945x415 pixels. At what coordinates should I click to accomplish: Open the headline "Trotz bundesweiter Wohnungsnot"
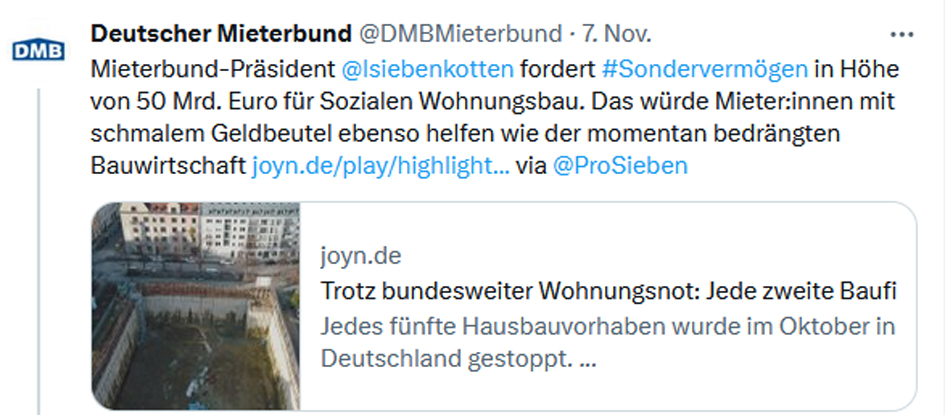pyautogui.click(x=608, y=291)
